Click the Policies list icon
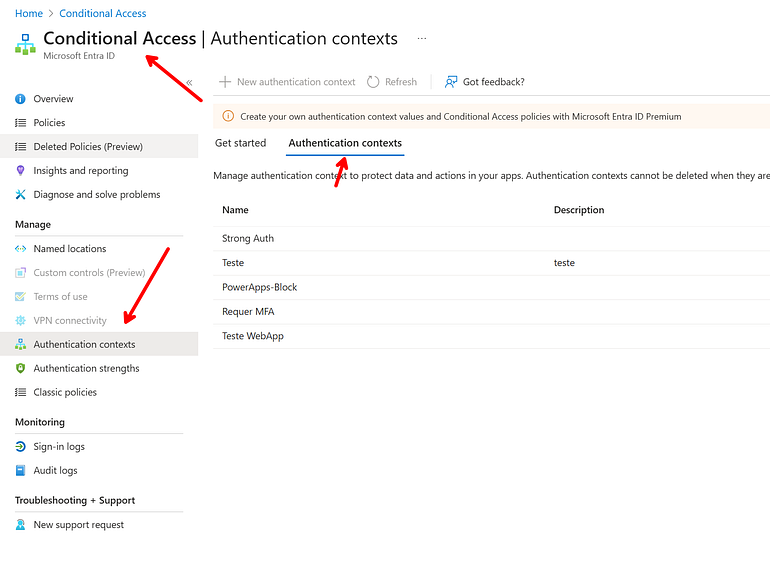Viewport: 770px width, 567px height. pyautogui.click(x=20, y=123)
